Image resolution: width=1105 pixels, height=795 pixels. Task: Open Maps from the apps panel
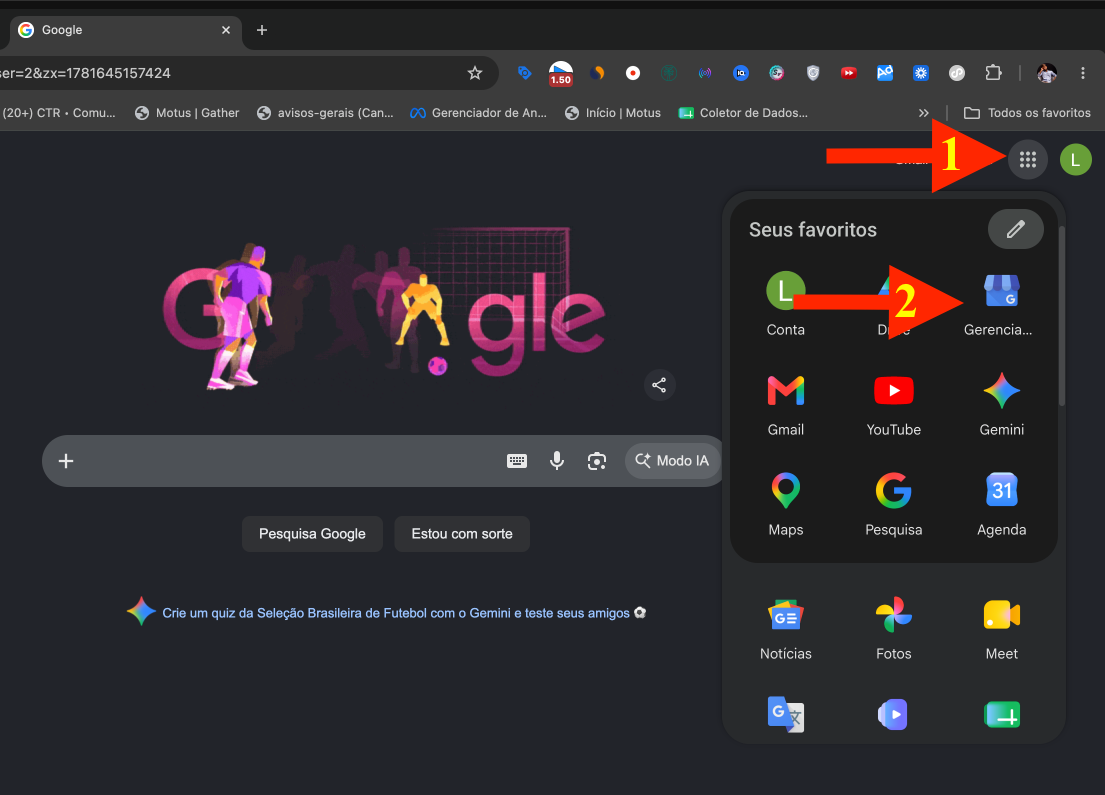click(785, 505)
